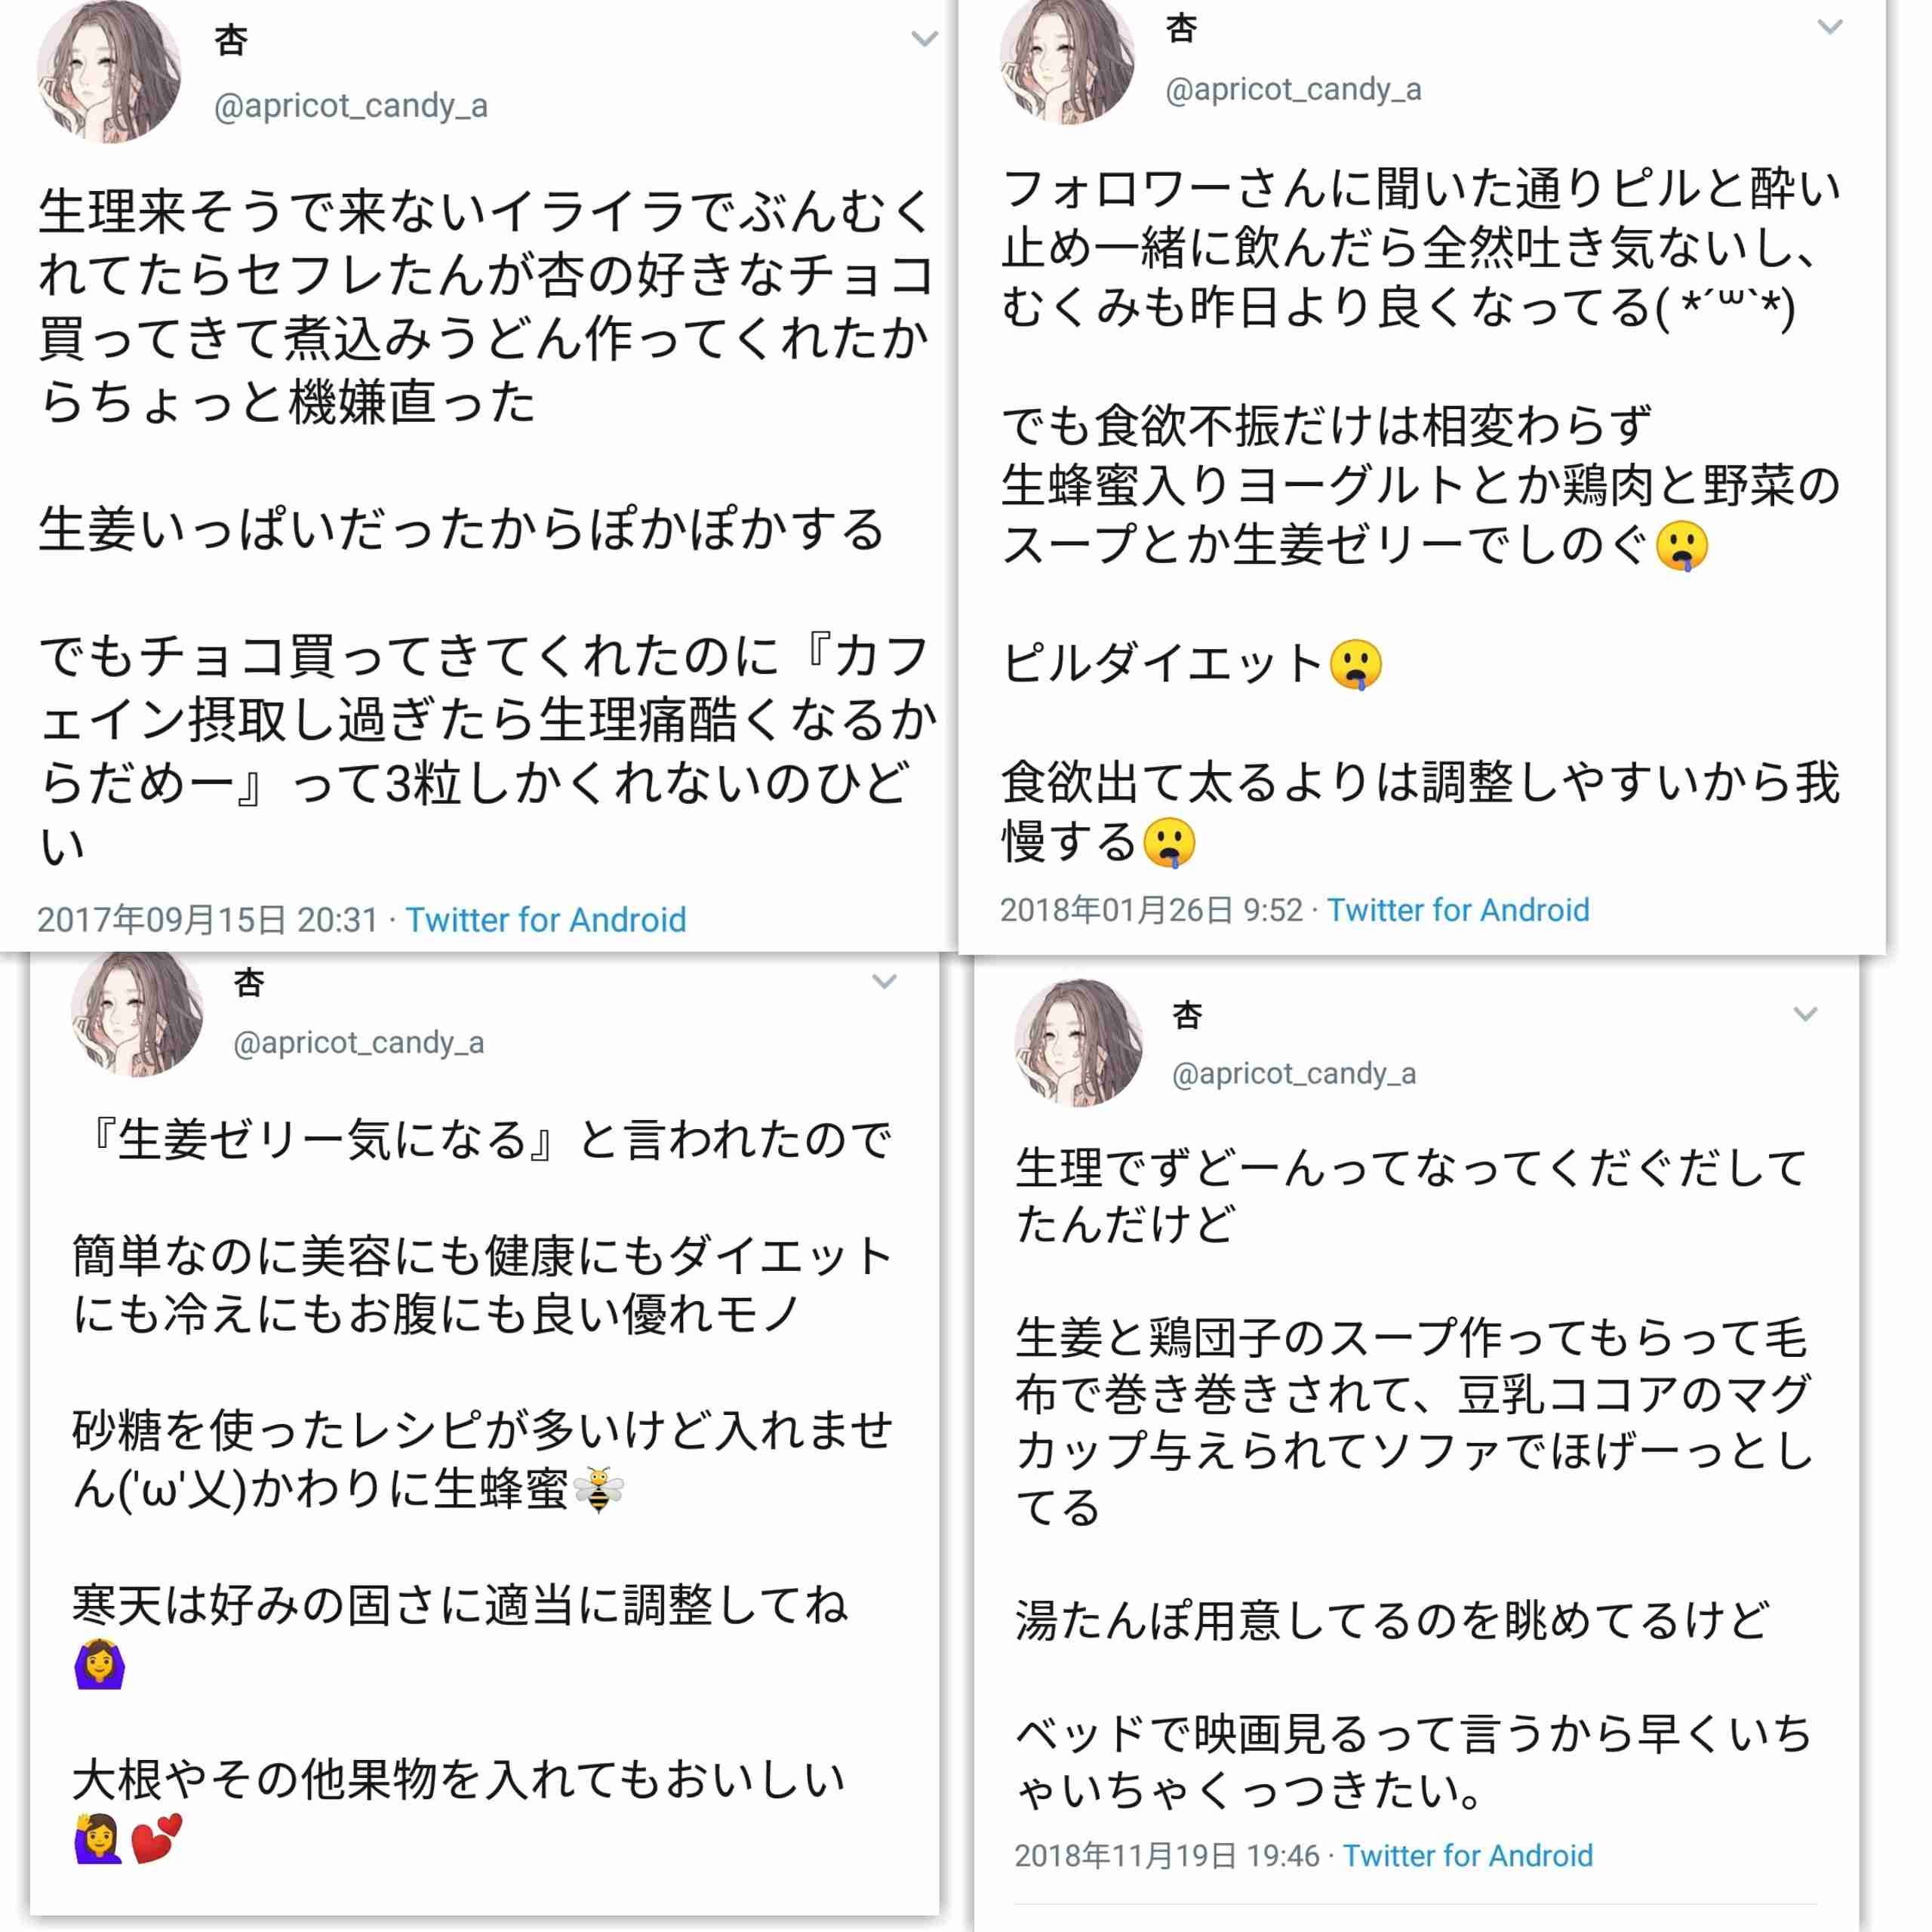The width and height of the screenshot is (1932, 1932).
Task: Expand the top-right tweet's options chevron
Action: click(1829, 27)
